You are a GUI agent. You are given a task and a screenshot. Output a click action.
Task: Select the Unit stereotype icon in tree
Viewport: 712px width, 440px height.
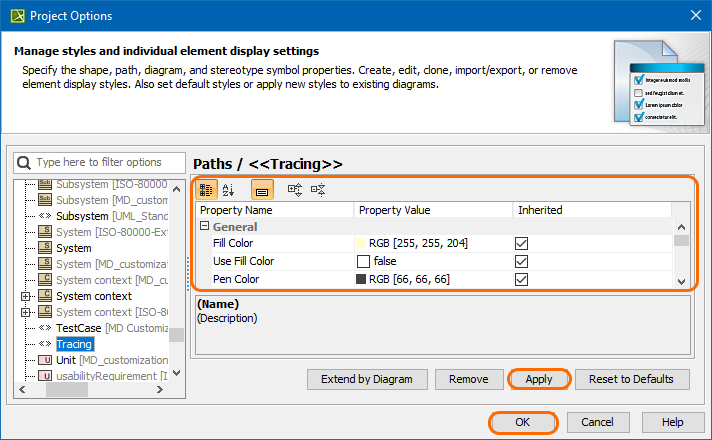coord(44,360)
